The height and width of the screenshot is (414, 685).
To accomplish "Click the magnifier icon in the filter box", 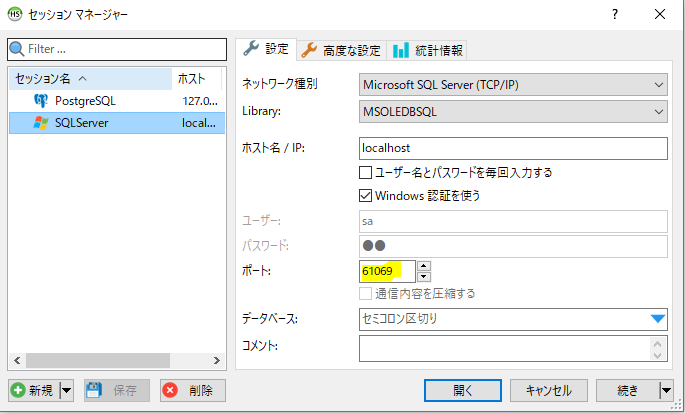I will tap(17, 49).
